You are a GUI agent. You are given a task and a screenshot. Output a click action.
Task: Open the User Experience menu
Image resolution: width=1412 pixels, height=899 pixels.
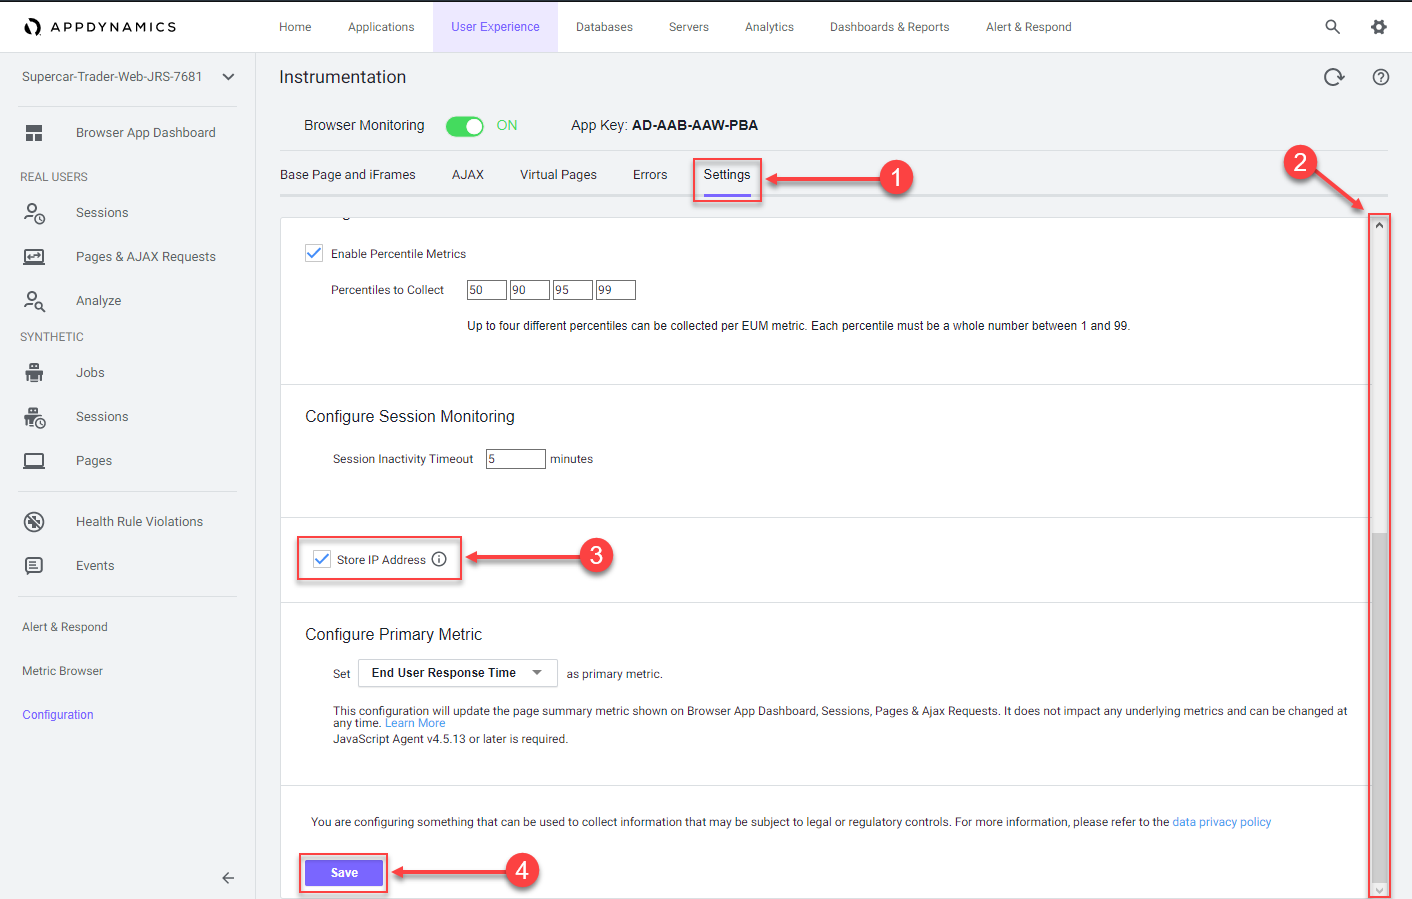(495, 27)
